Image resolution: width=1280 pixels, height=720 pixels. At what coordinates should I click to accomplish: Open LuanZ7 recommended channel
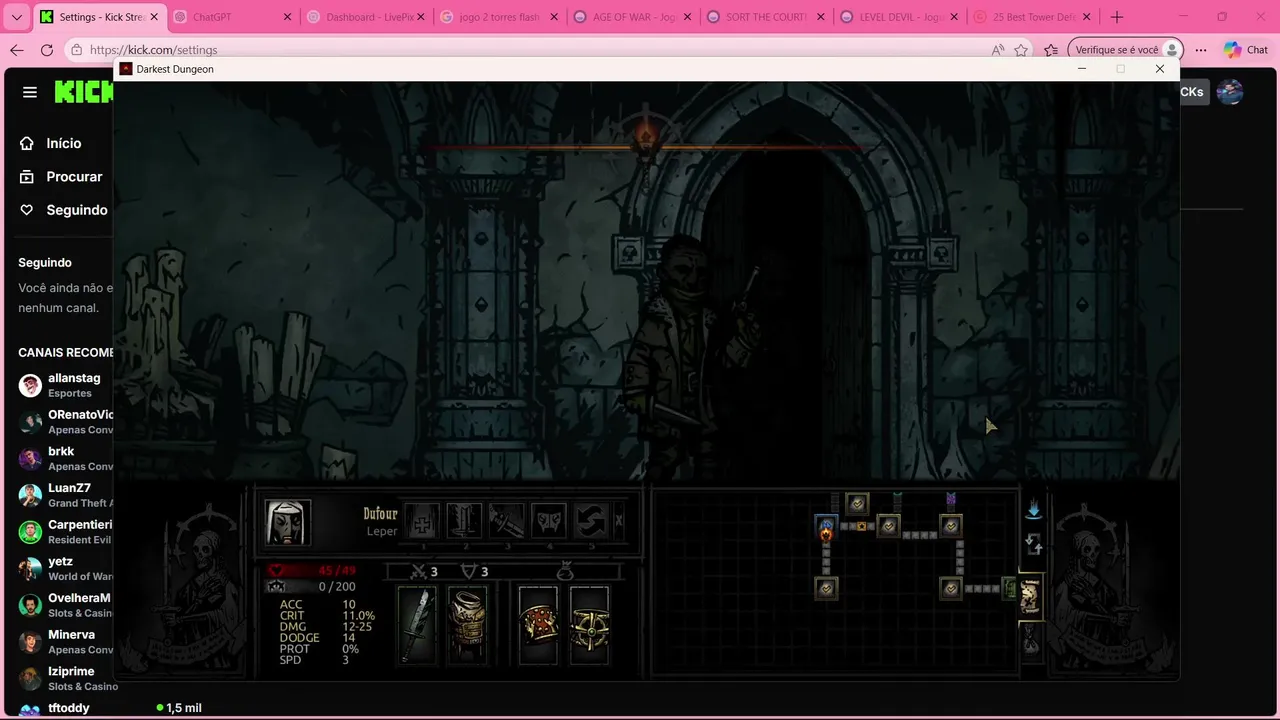tap(65, 495)
